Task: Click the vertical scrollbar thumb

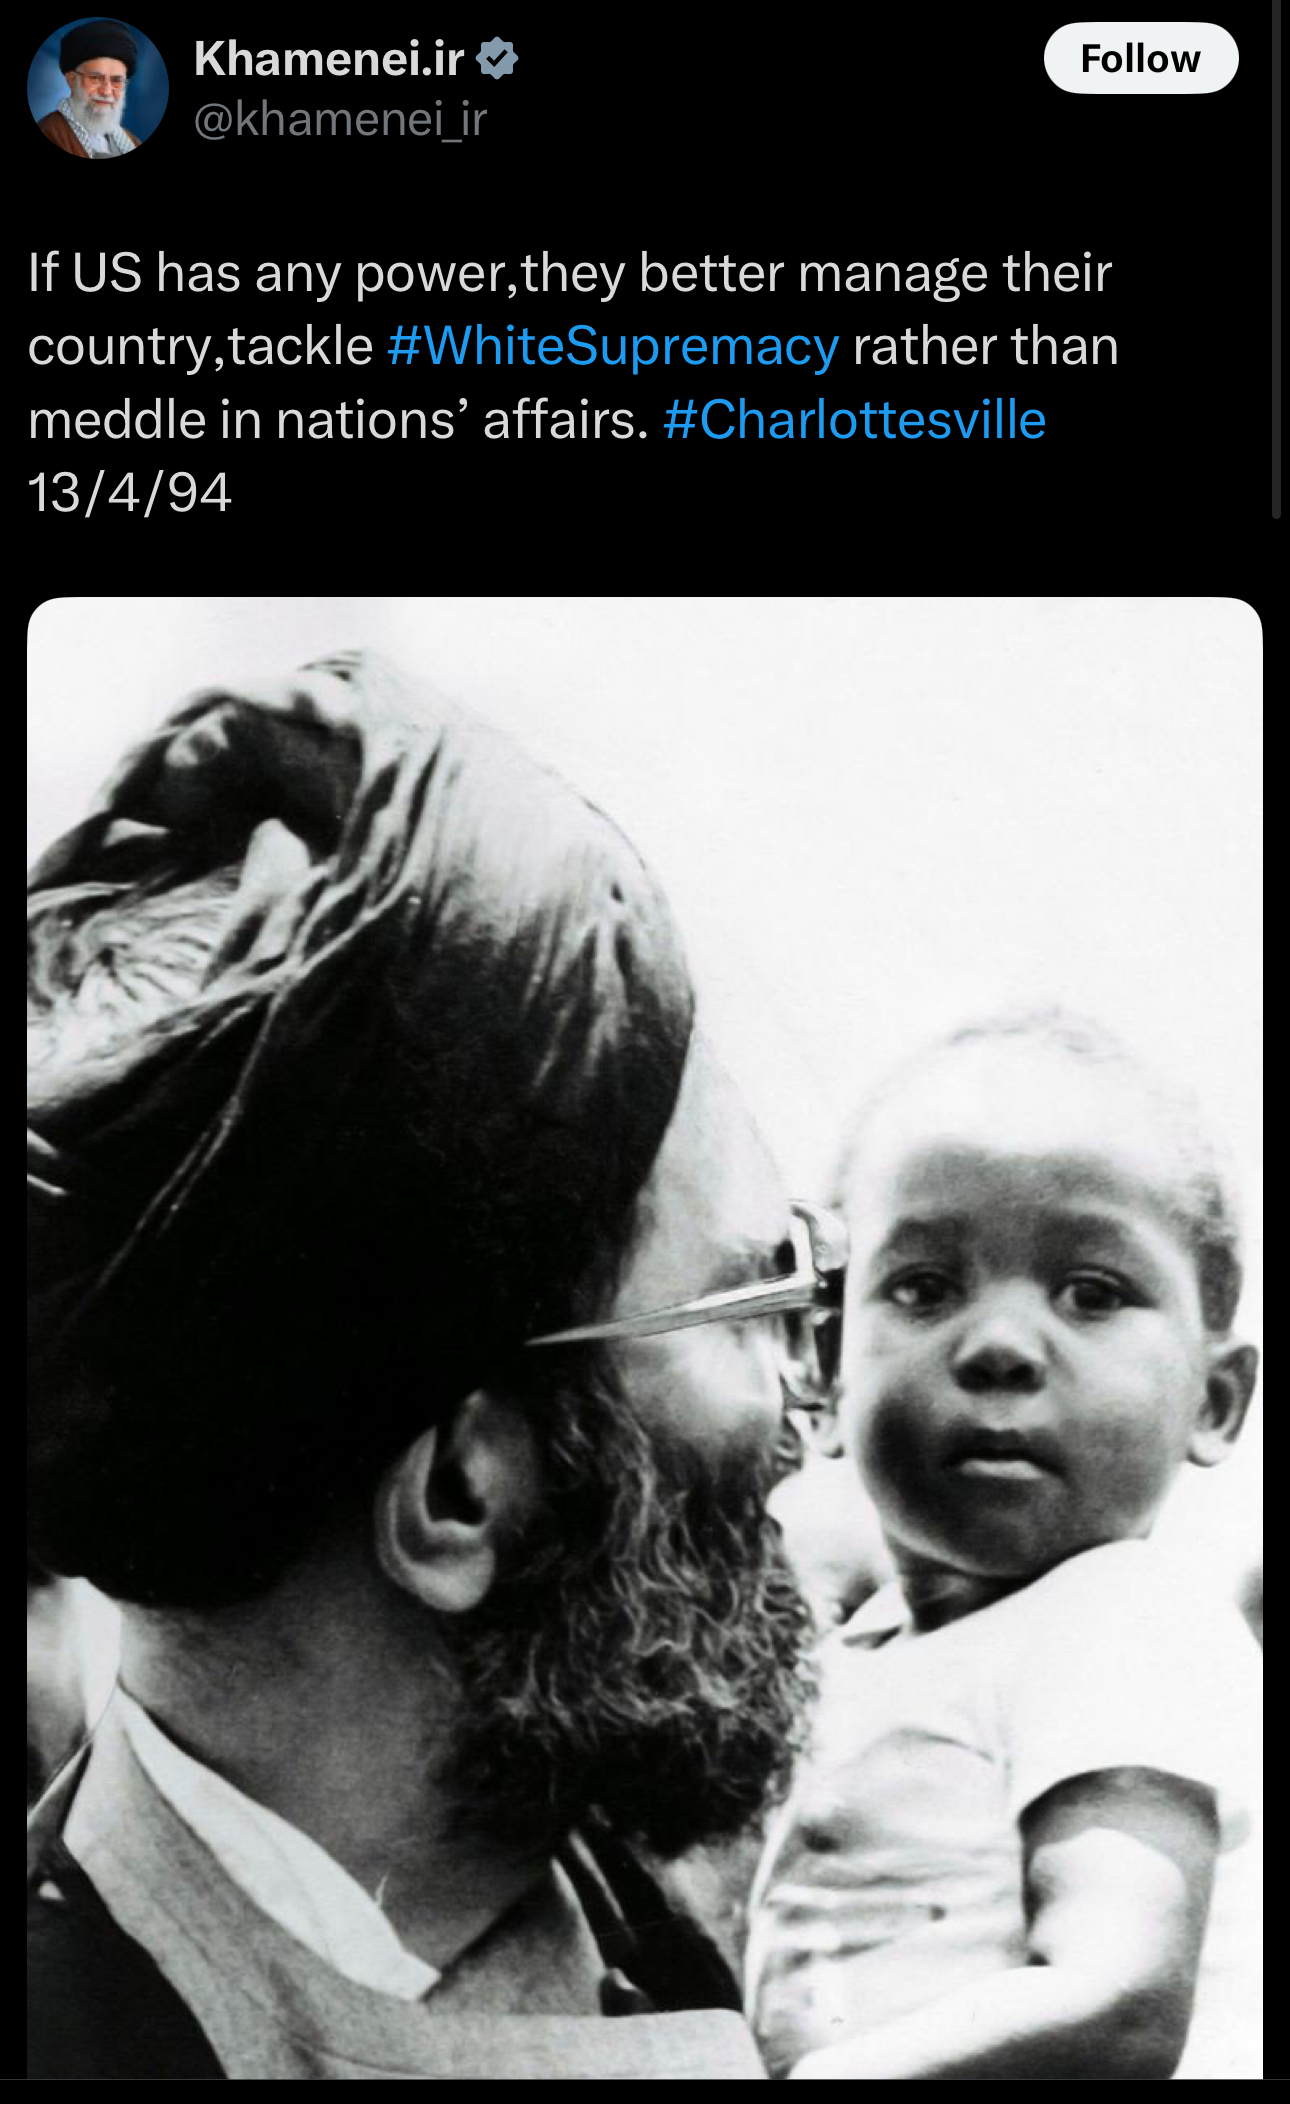Action: coord(1276,259)
